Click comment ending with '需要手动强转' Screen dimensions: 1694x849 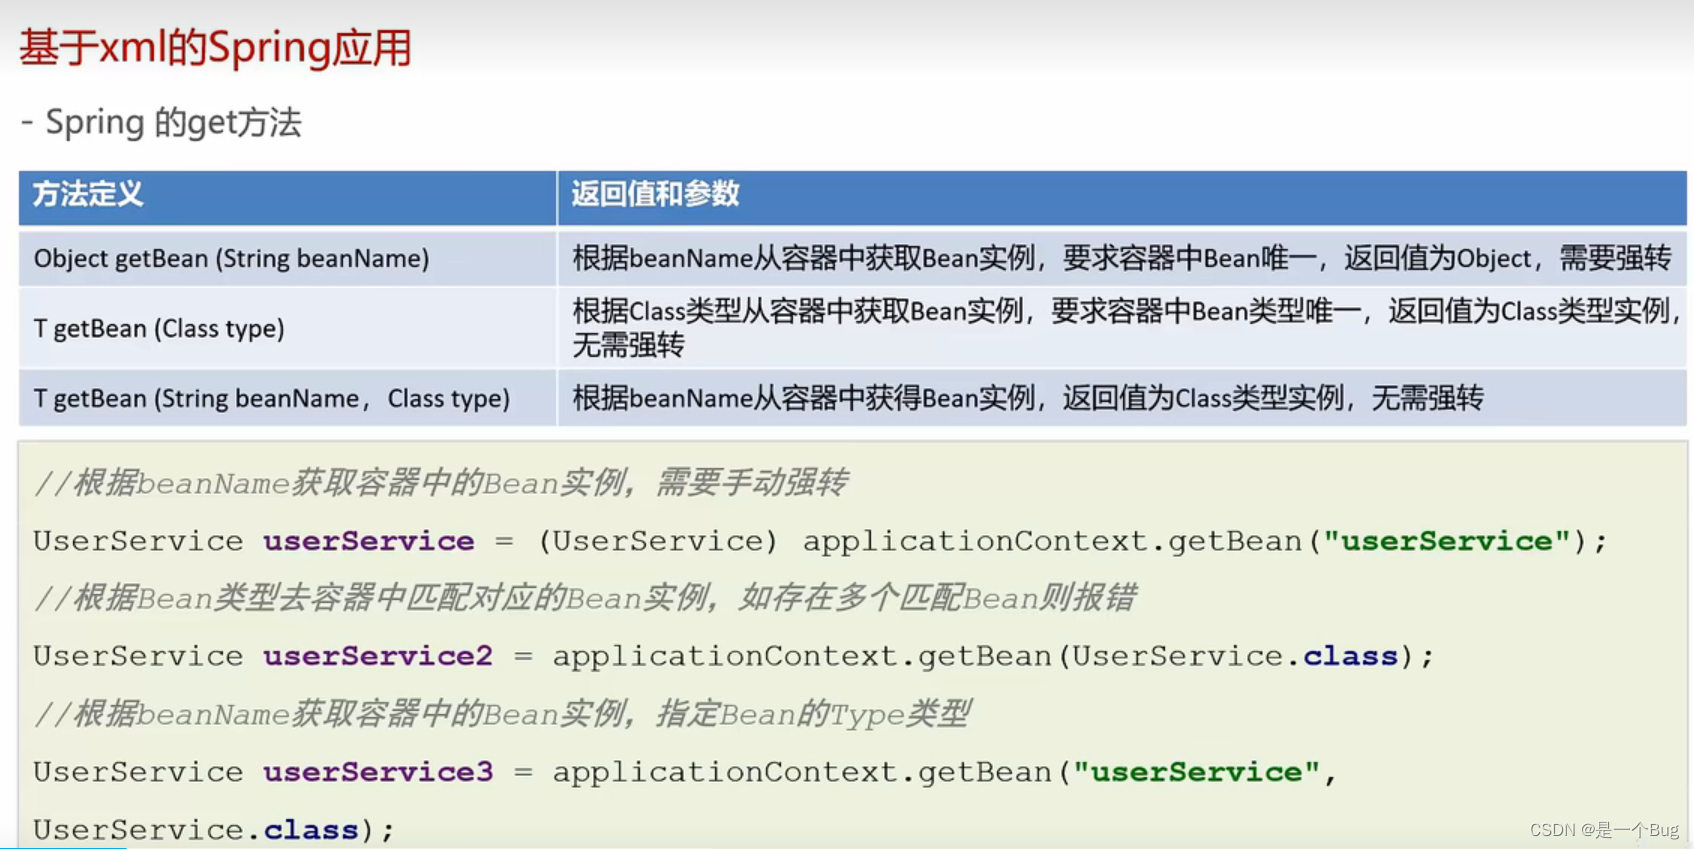point(441,484)
